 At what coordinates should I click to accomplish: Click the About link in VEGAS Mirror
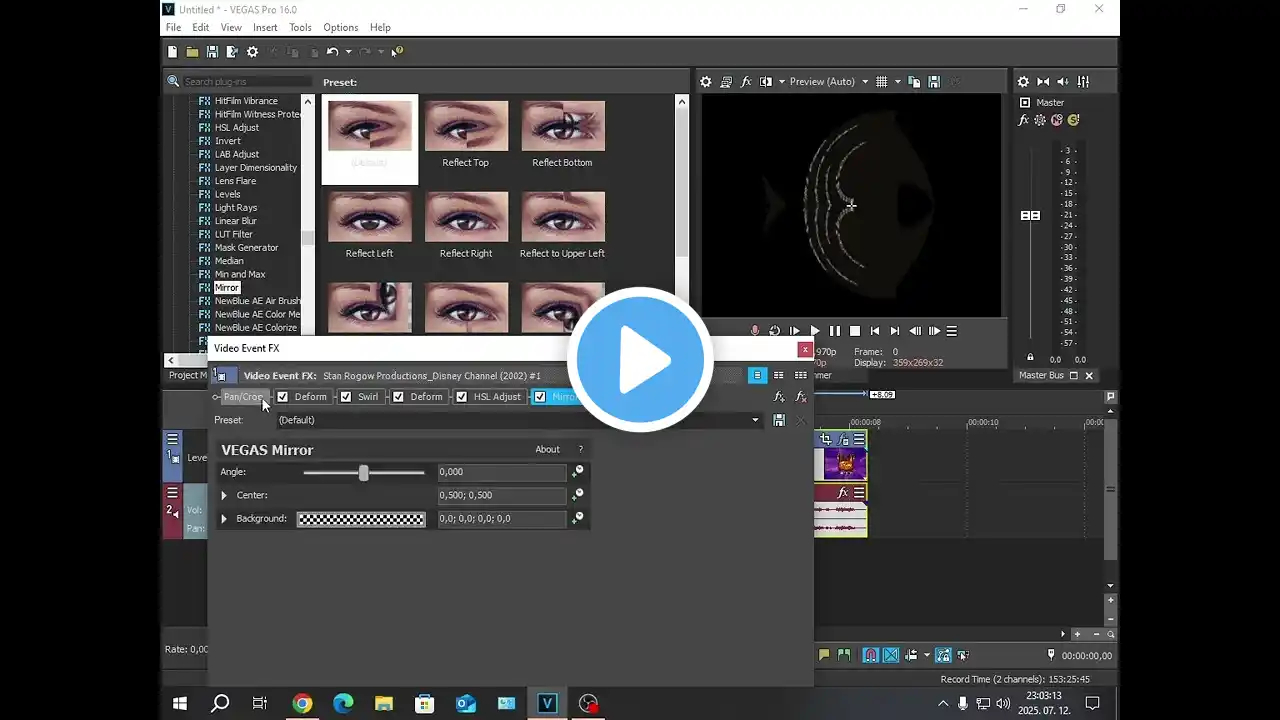coord(547,450)
